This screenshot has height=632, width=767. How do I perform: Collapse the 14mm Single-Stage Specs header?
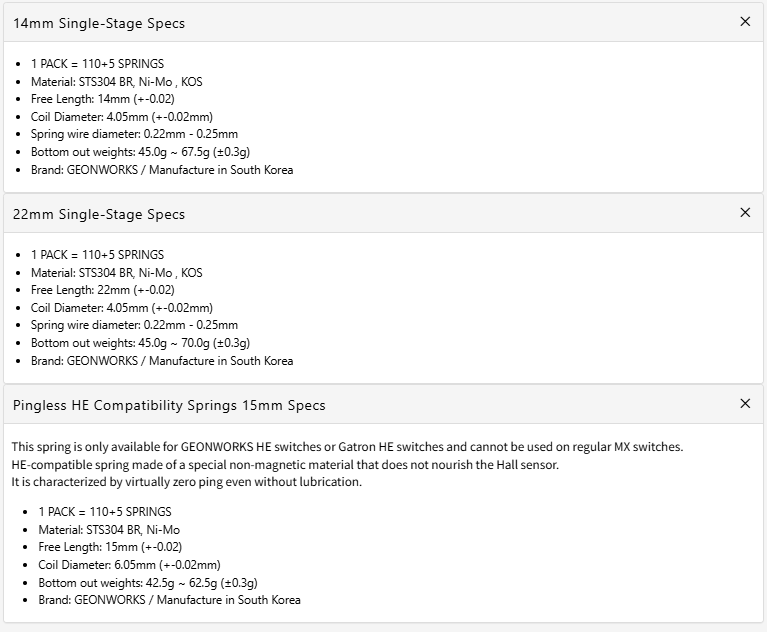point(99,23)
